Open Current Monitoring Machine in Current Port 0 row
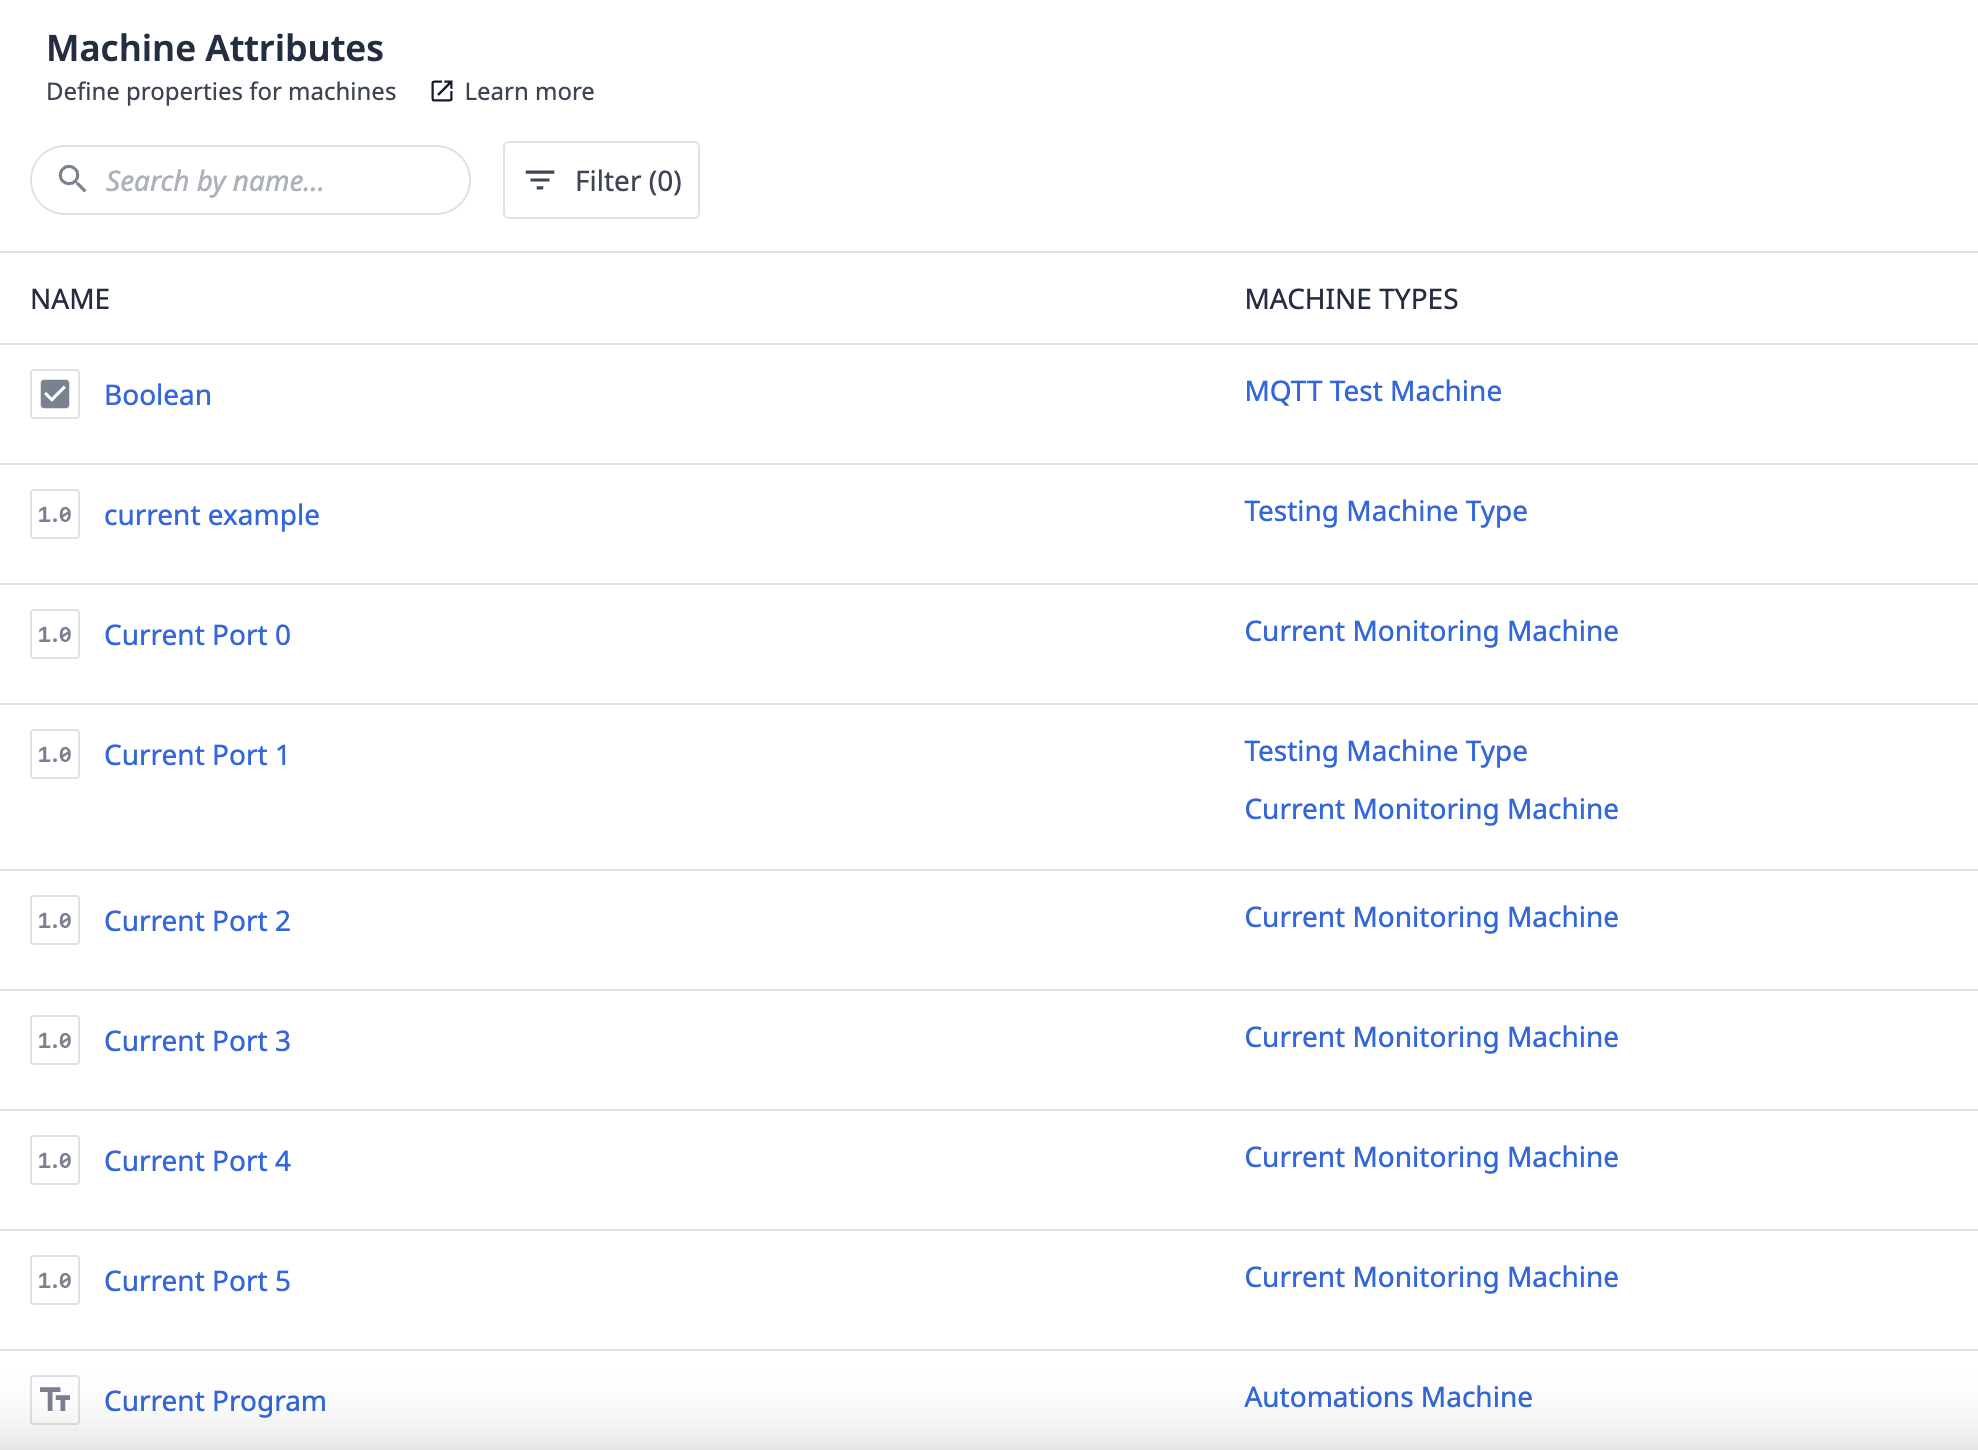Image resolution: width=1978 pixels, height=1450 pixels. click(1431, 631)
